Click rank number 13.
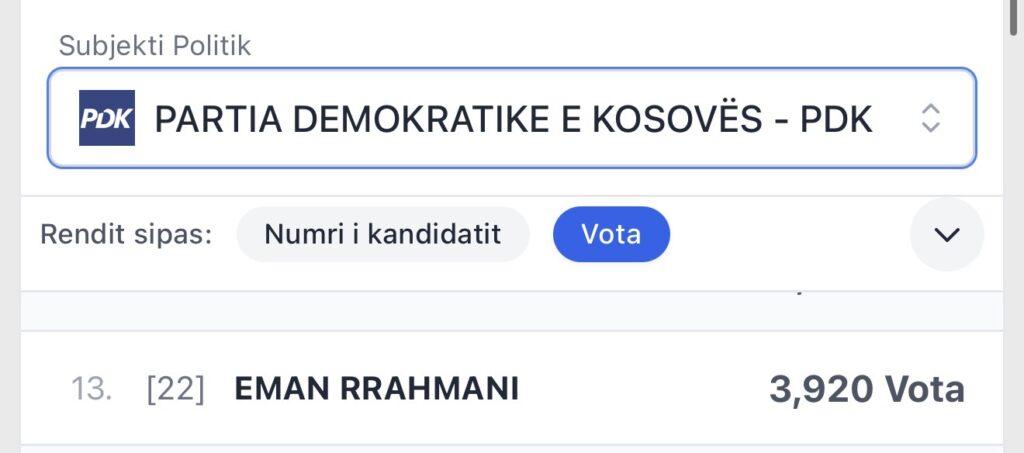 [x=91, y=389]
